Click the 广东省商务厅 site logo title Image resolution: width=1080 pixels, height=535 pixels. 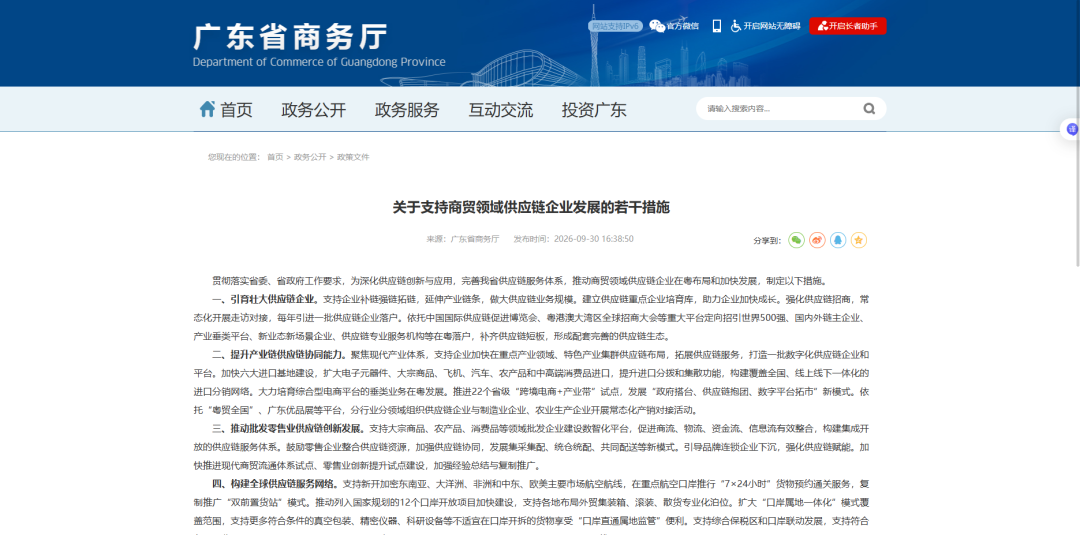[290, 37]
